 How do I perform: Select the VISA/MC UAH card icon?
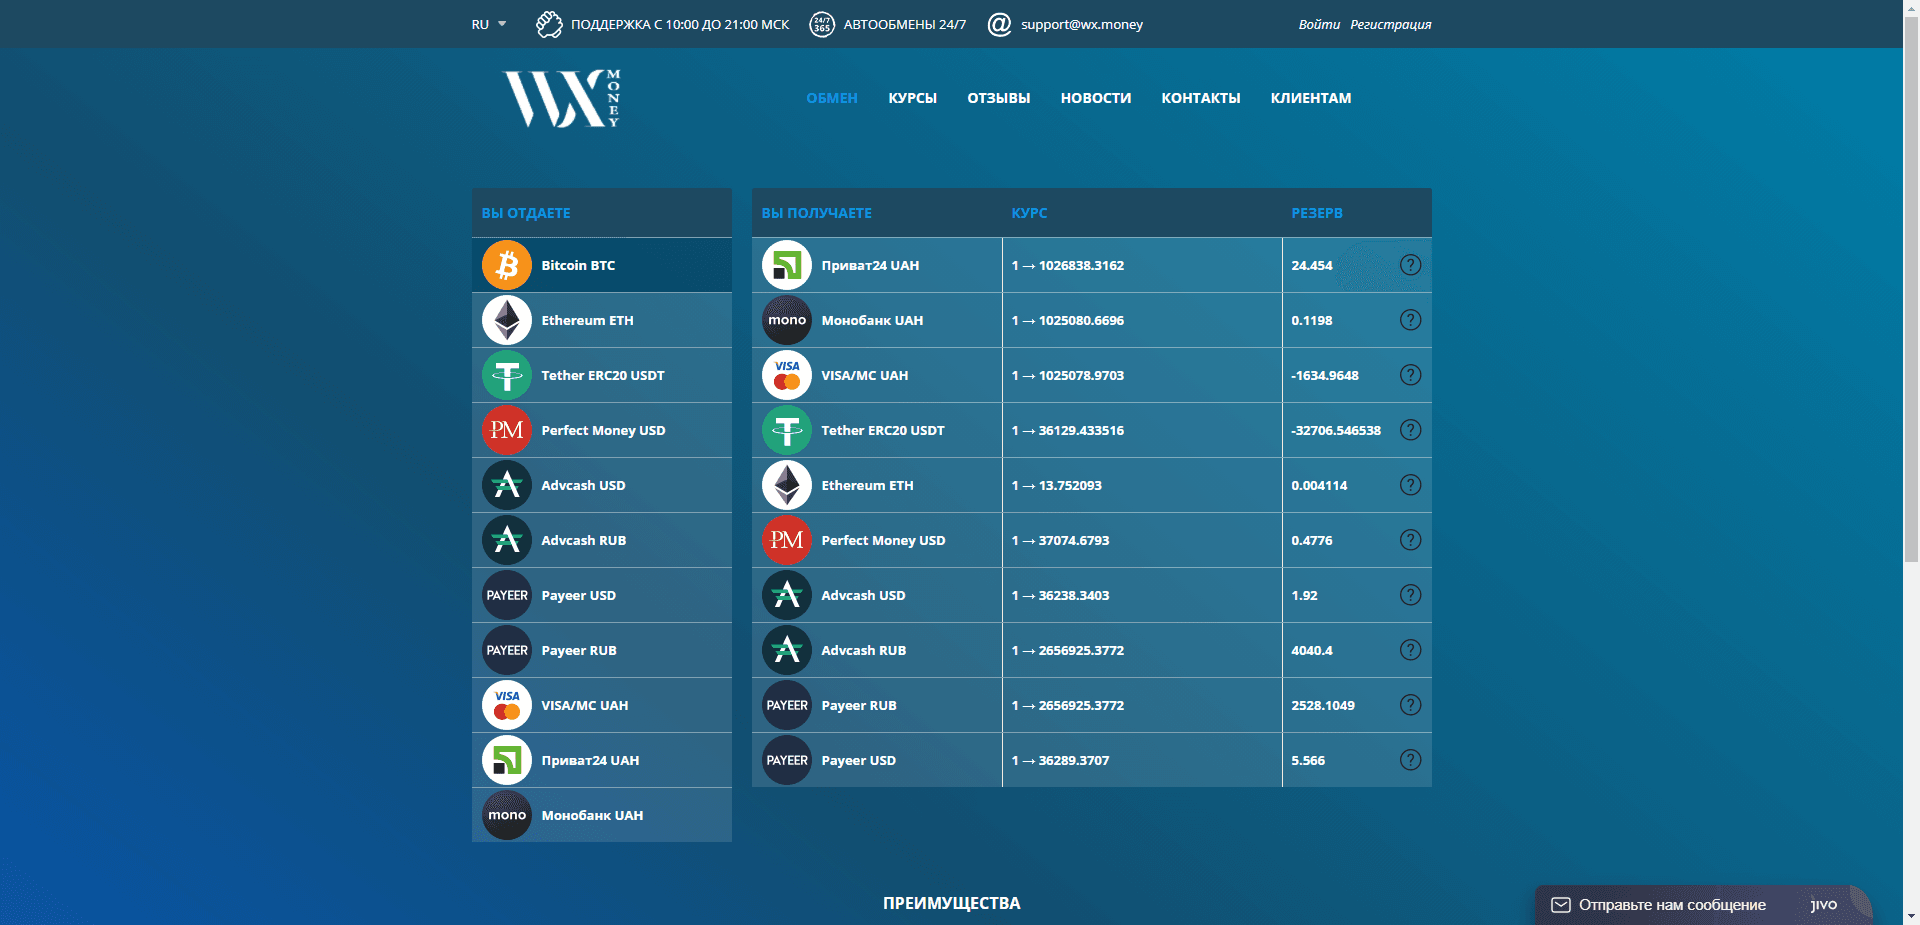coord(507,705)
